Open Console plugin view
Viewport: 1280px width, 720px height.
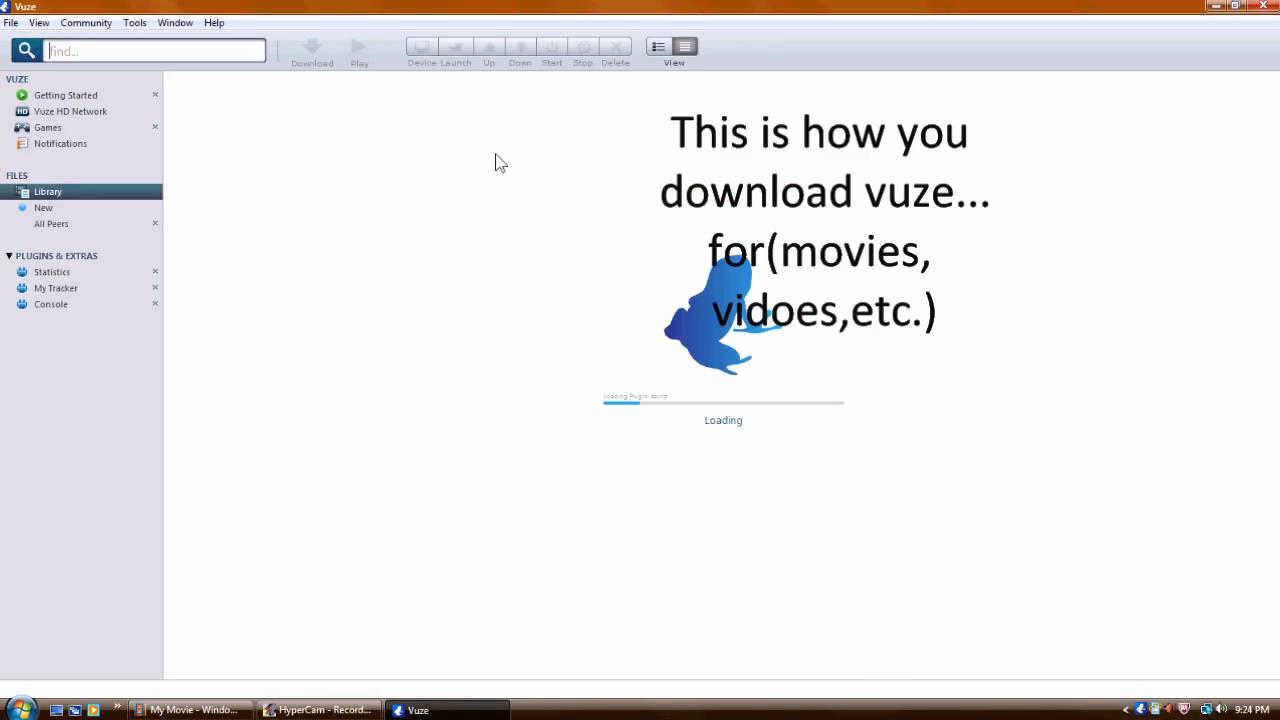(51, 304)
